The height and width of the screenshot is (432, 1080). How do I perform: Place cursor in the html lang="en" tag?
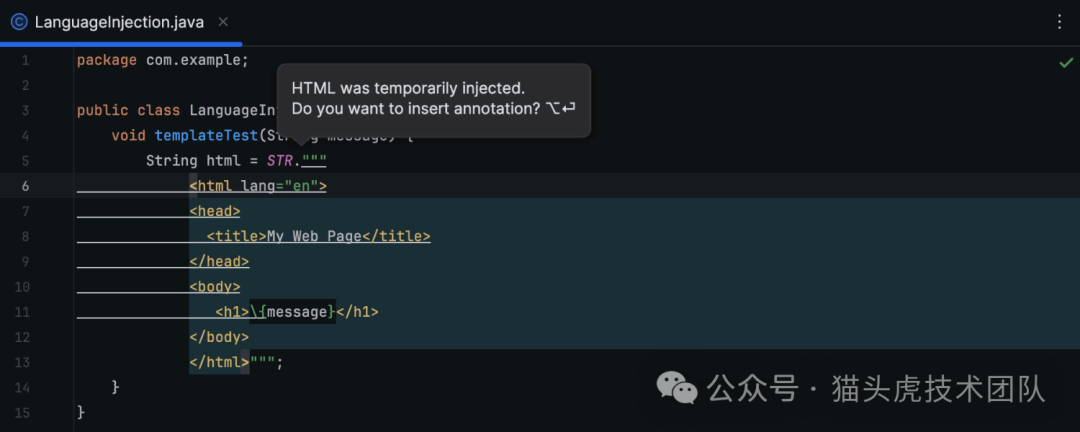258,186
